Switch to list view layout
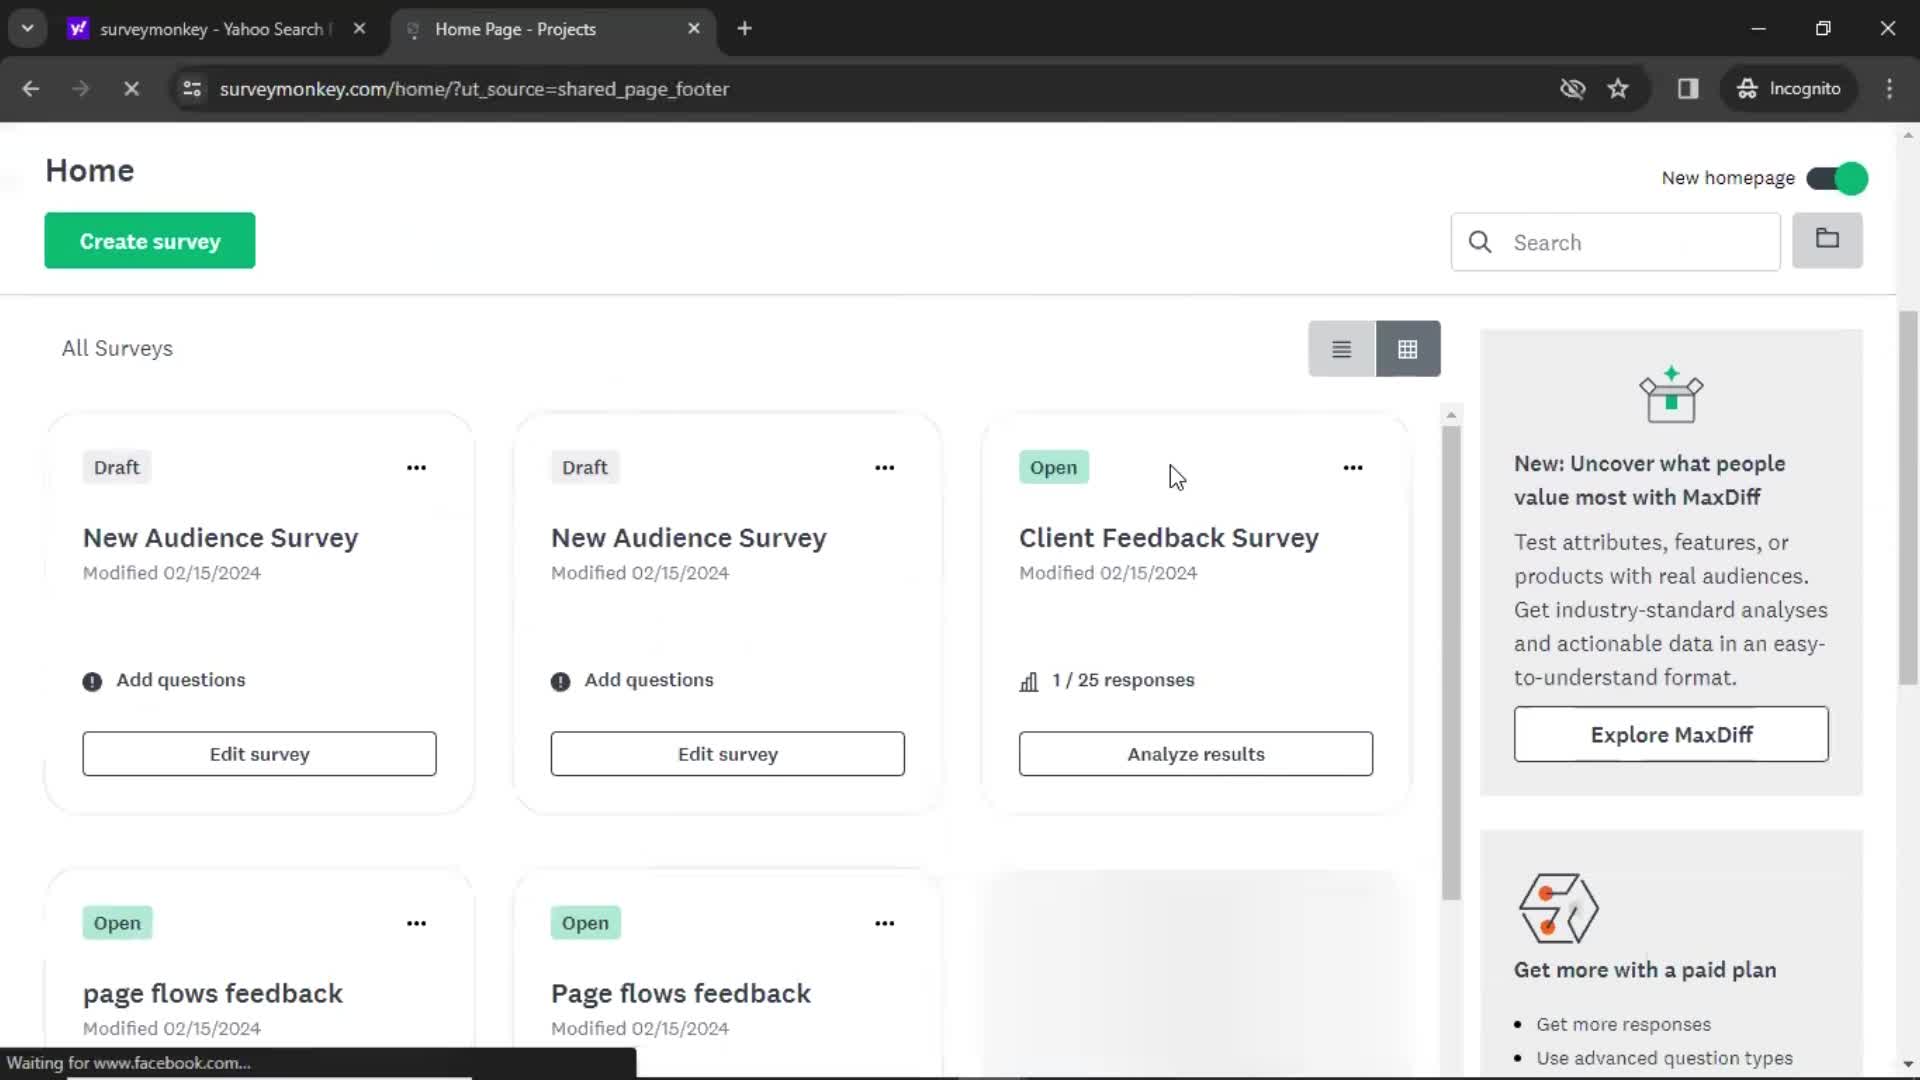Viewport: 1920px width, 1080px height. (1341, 349)
